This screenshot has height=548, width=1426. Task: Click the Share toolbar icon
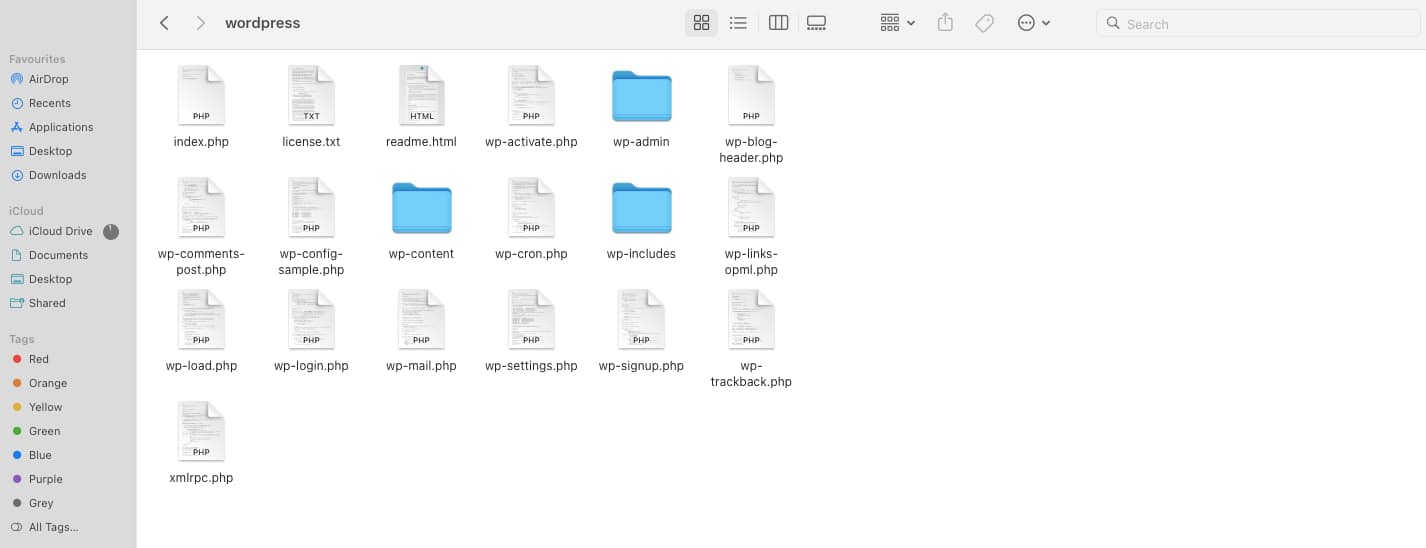click(x=945, y=23)
